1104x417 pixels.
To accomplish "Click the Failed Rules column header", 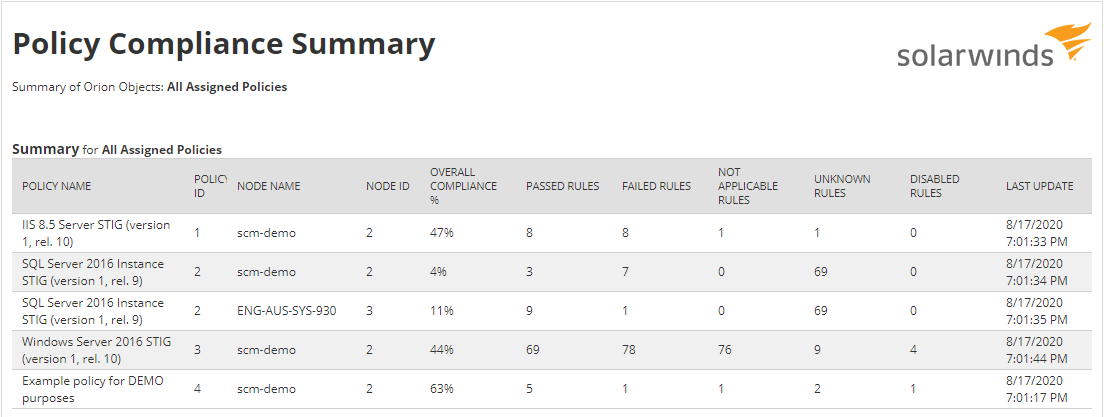I will (656, 186).
